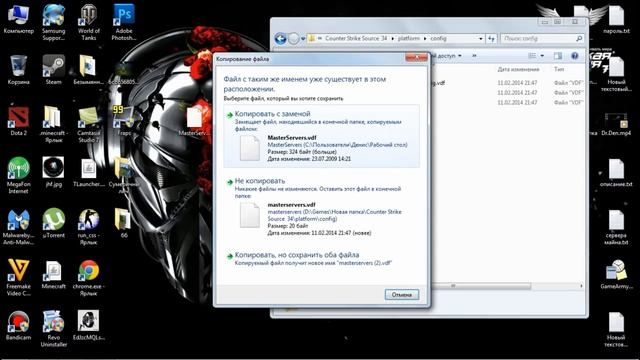
Task: Launch Malwarebytes Anti-Malware shortcut
Action: click(18, 227)
